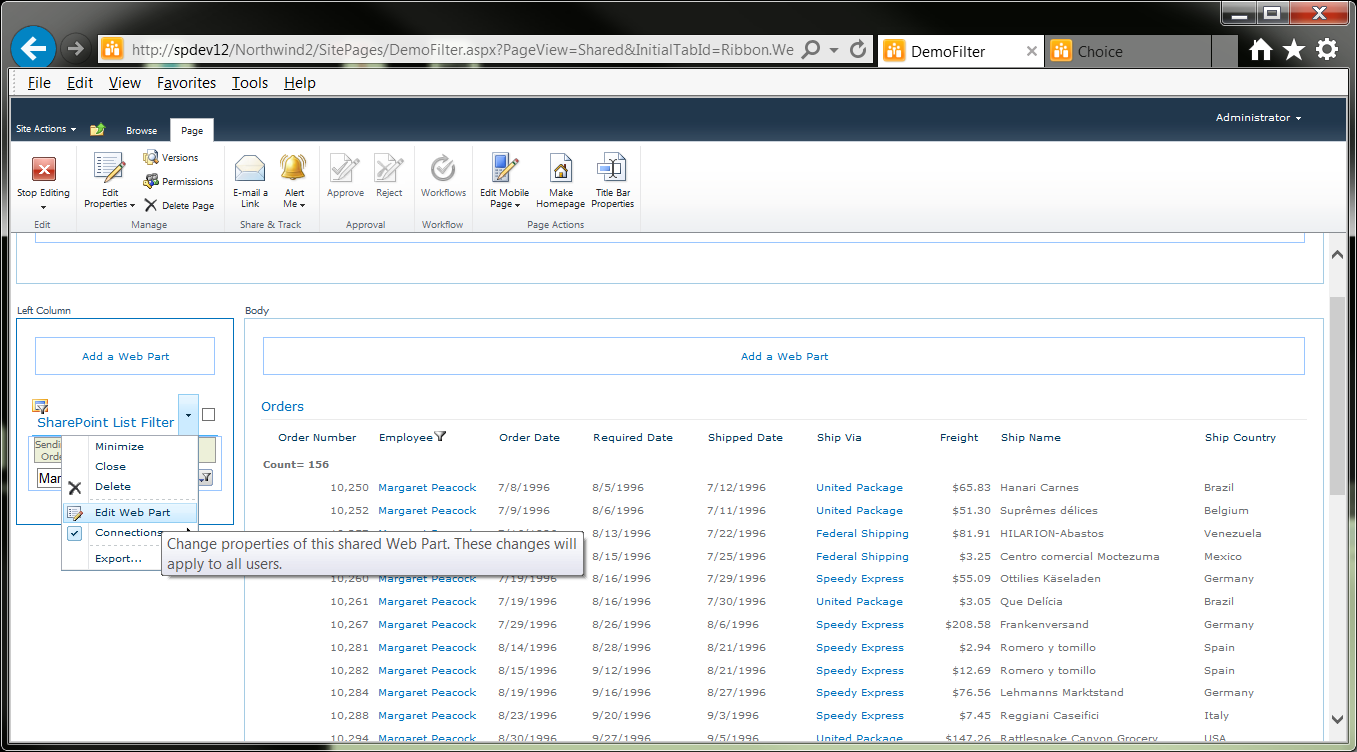Open the browser Home icon
This screenshot has height=752, width=1357.
(1261, 50)
